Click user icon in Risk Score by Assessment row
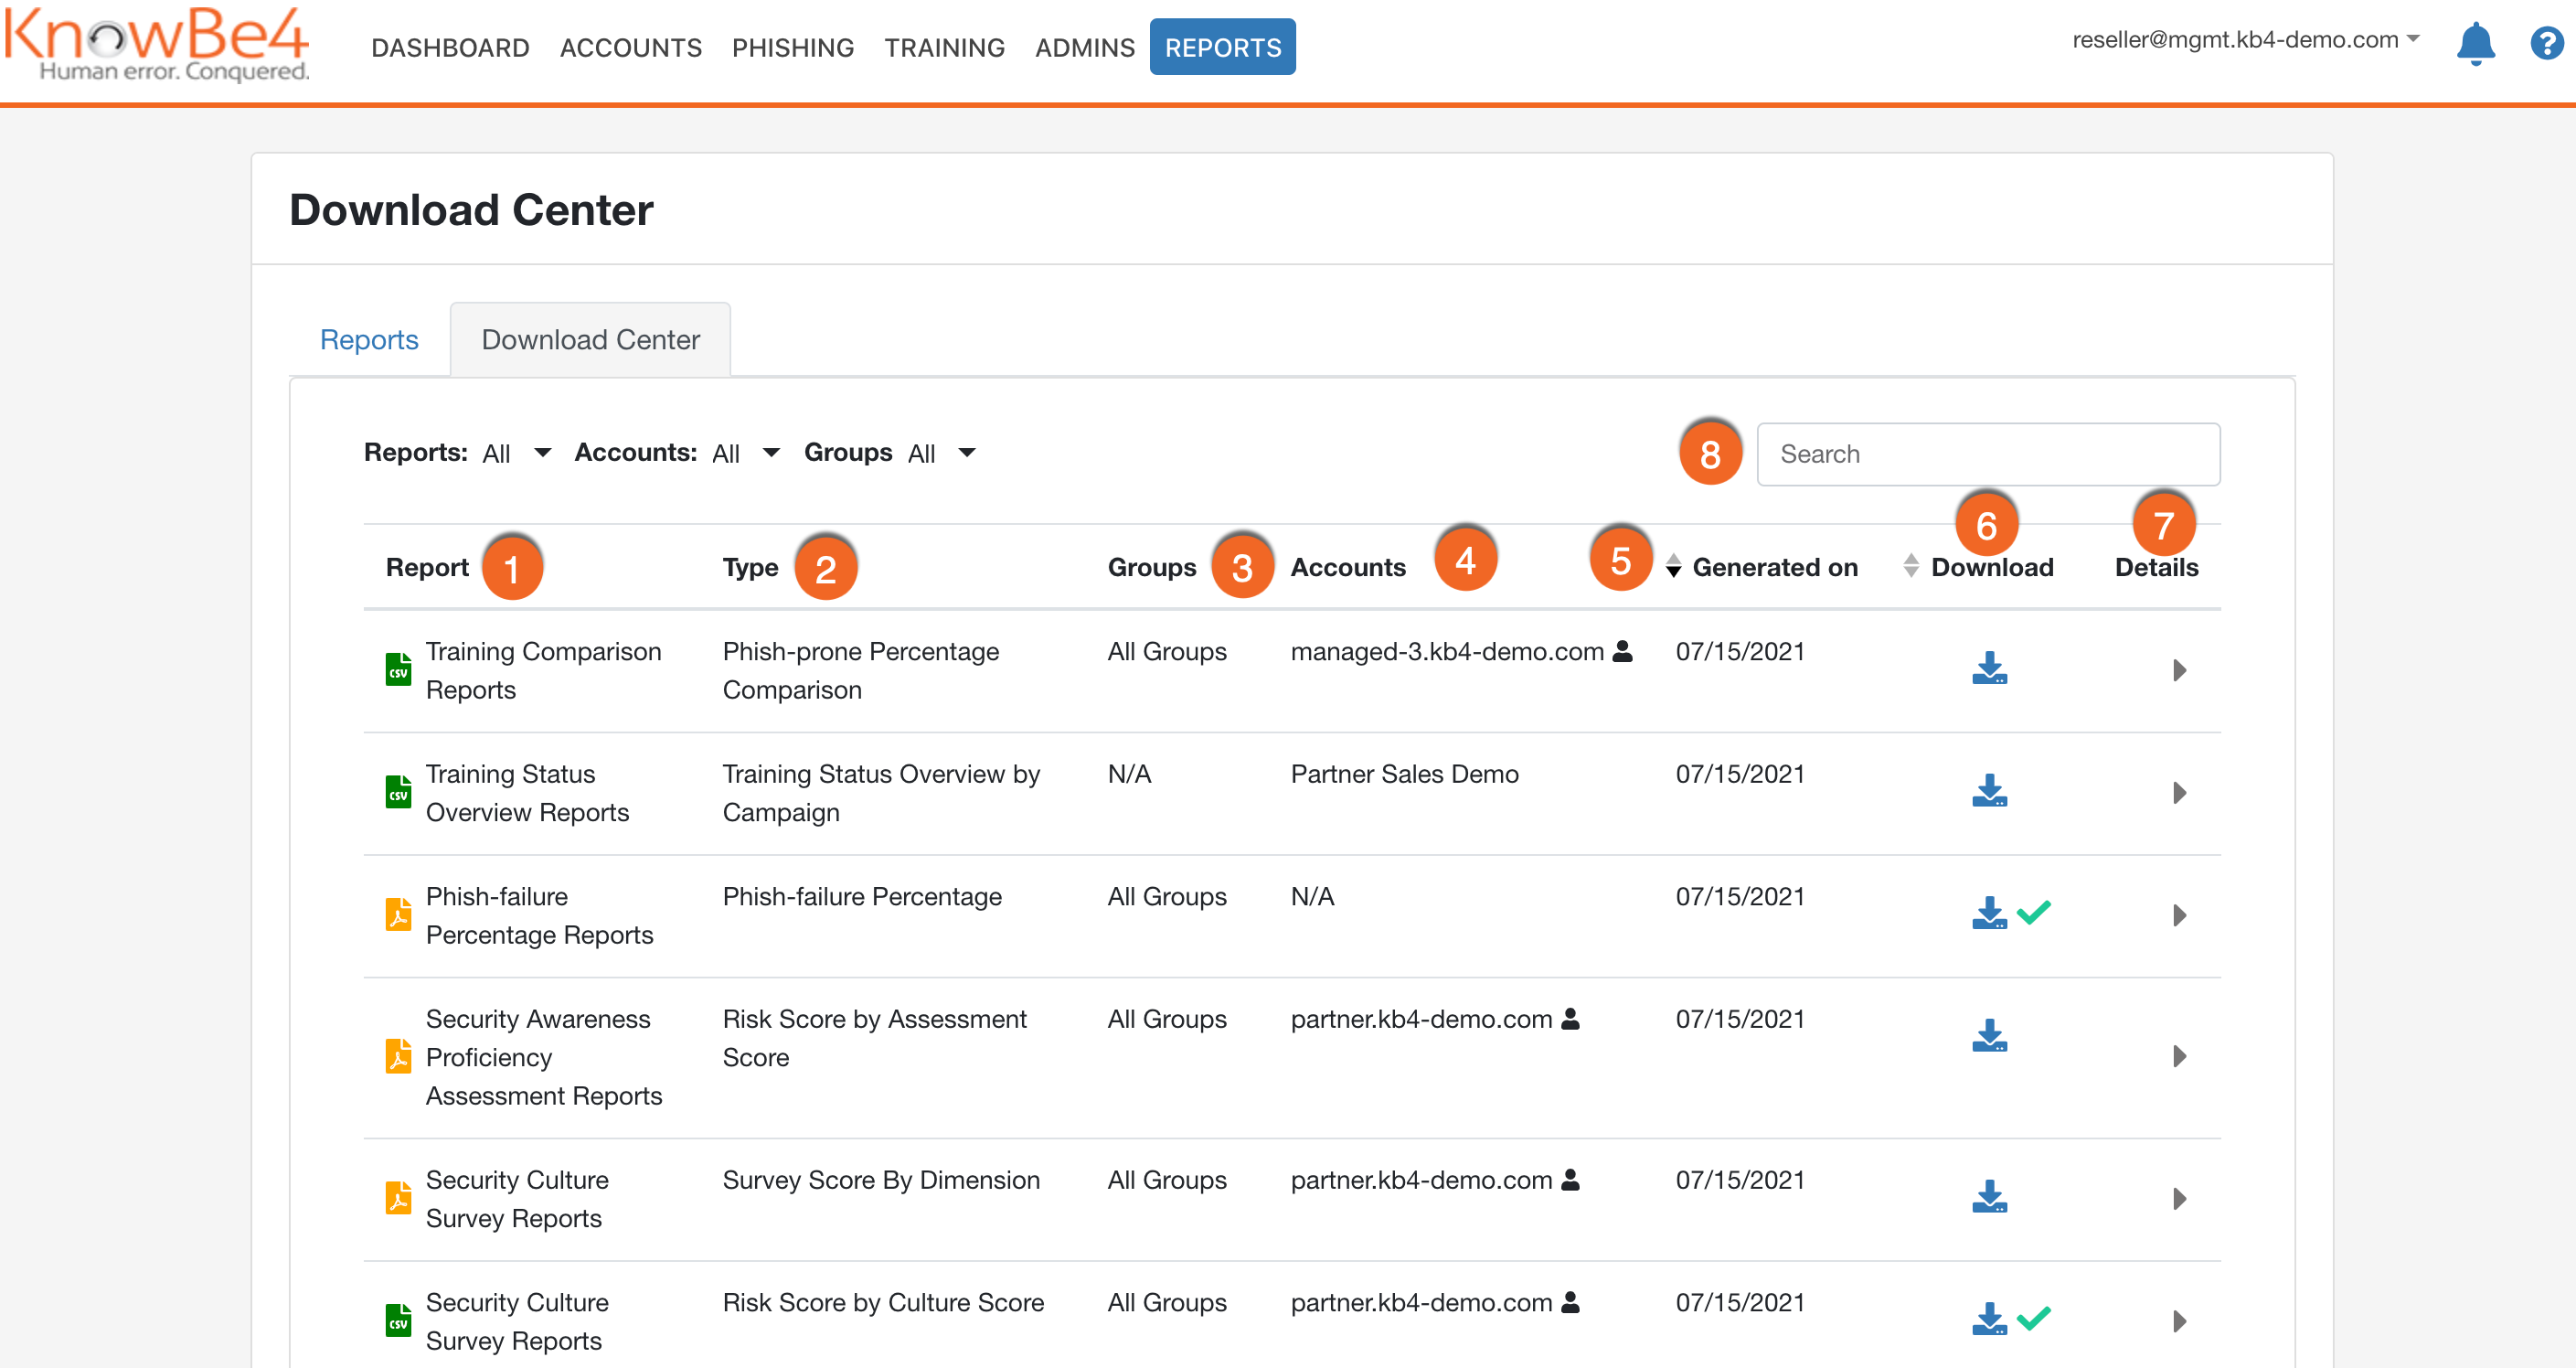The width and height of the screenshot is (2576, 1368). point(1571,1019)
